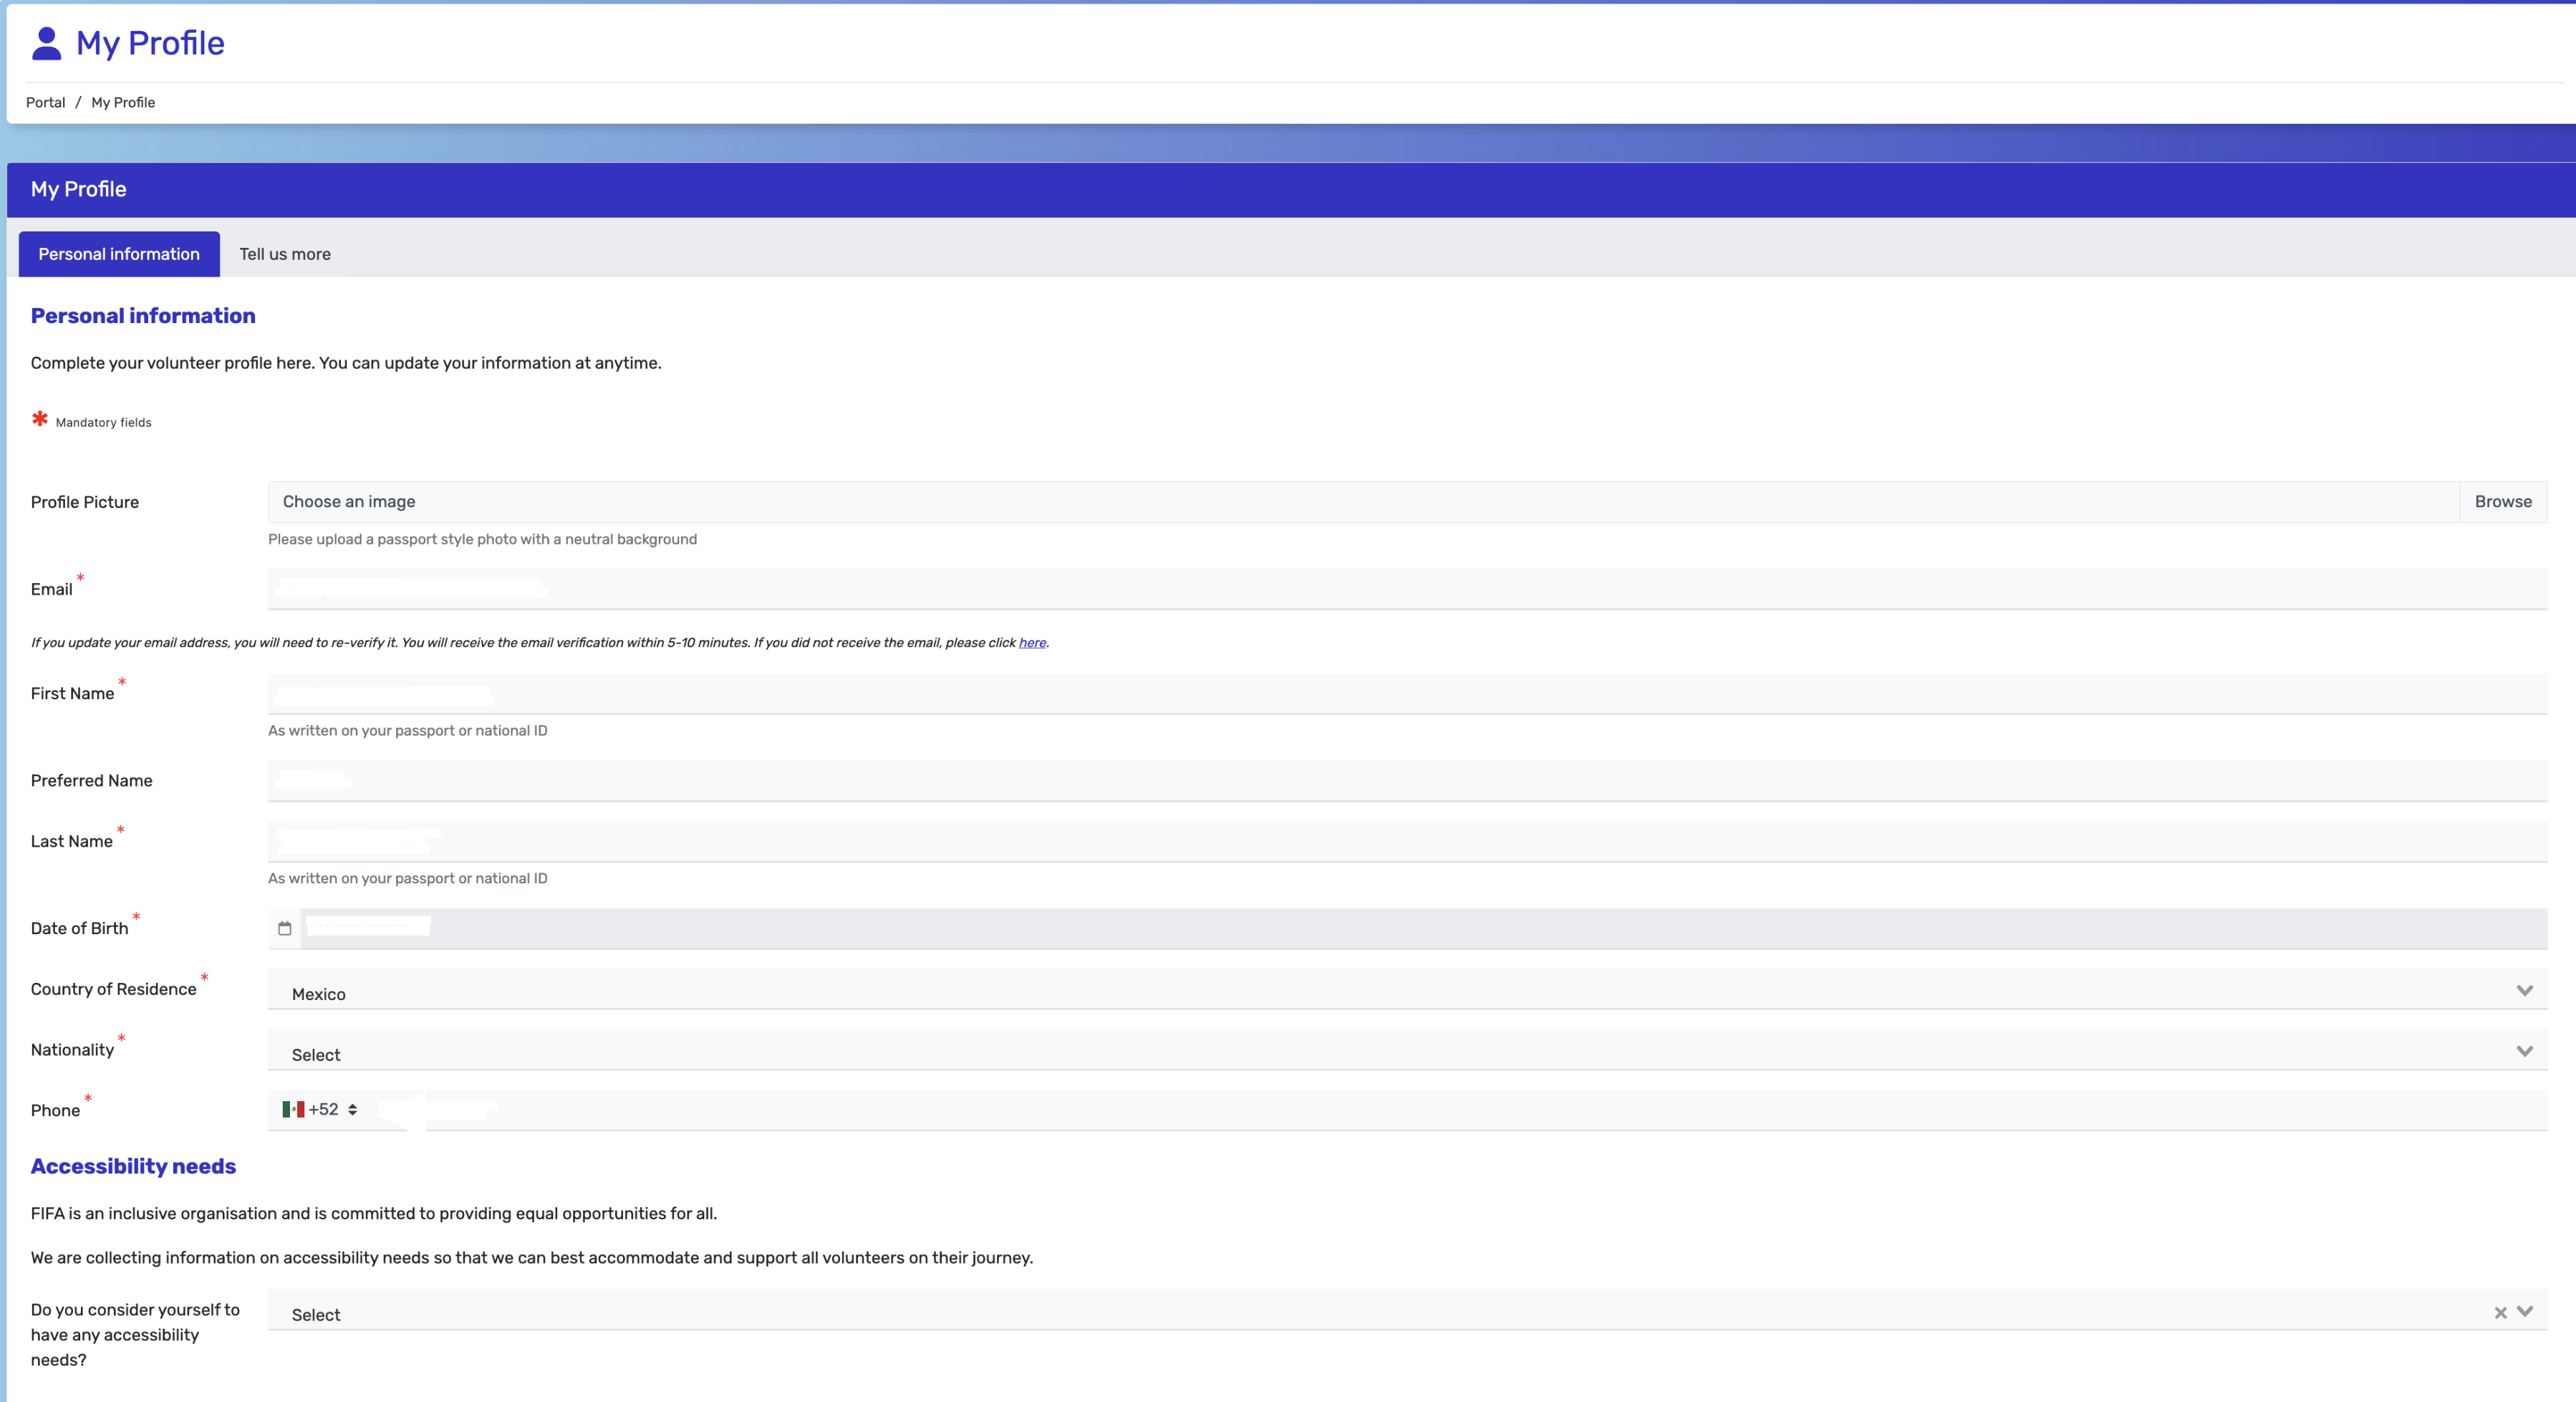The height and width of the screenshot is (1402, 2576).
Task: Open the Nationality select dropdown
Action: coord(2524,1051)
